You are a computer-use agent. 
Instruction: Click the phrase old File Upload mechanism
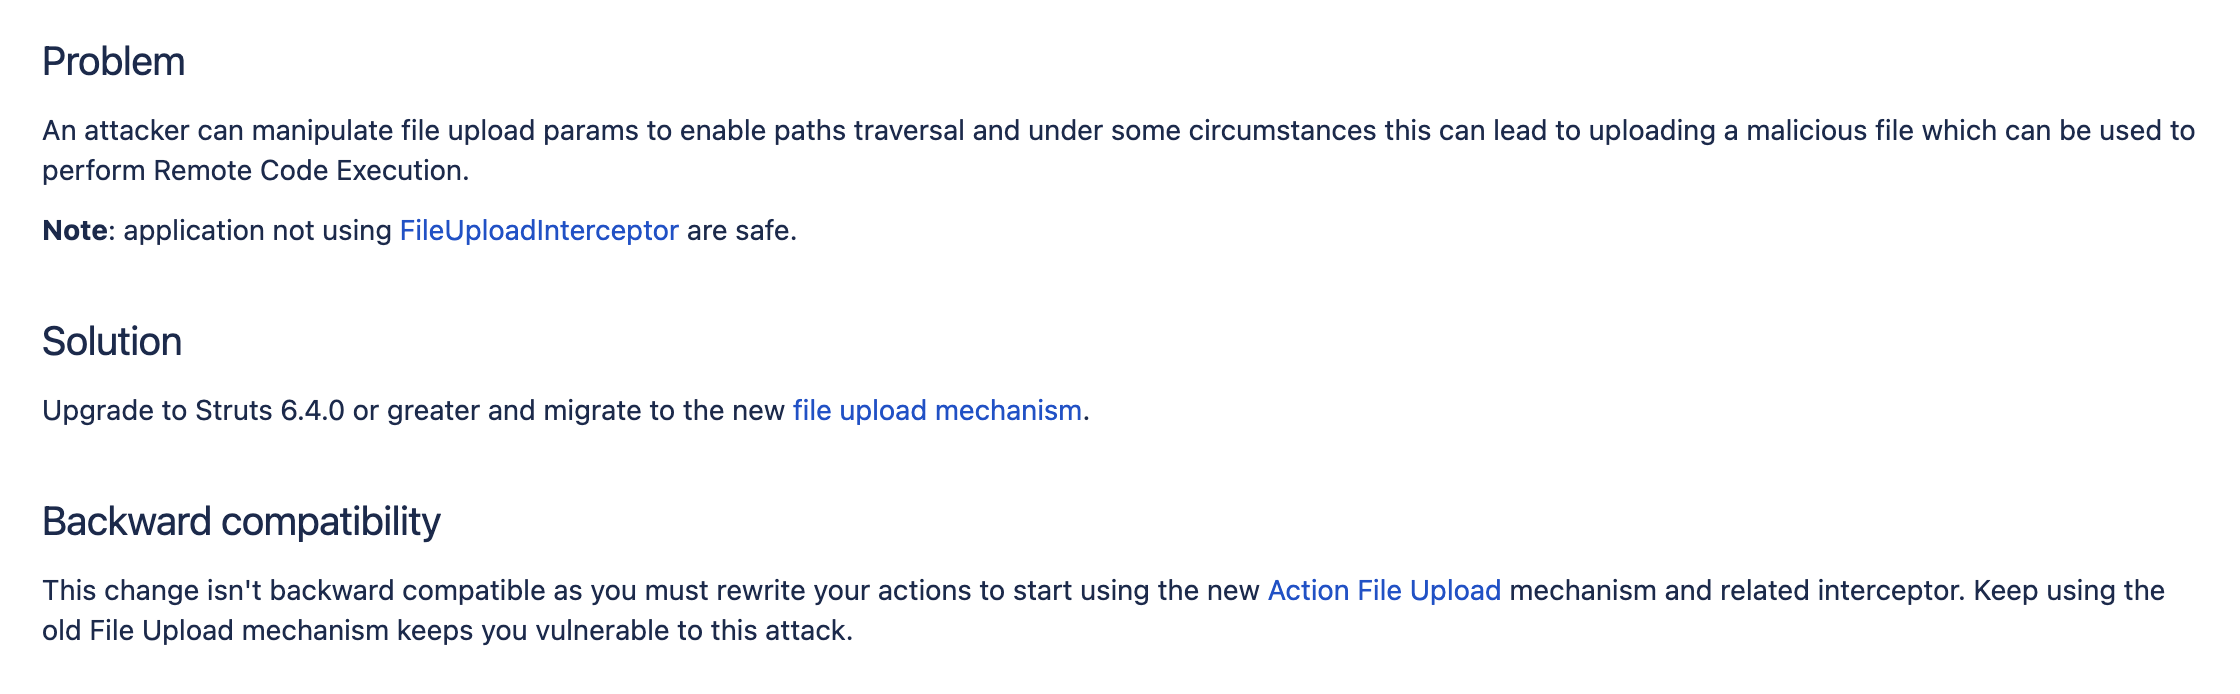click(x=215, y=631)
